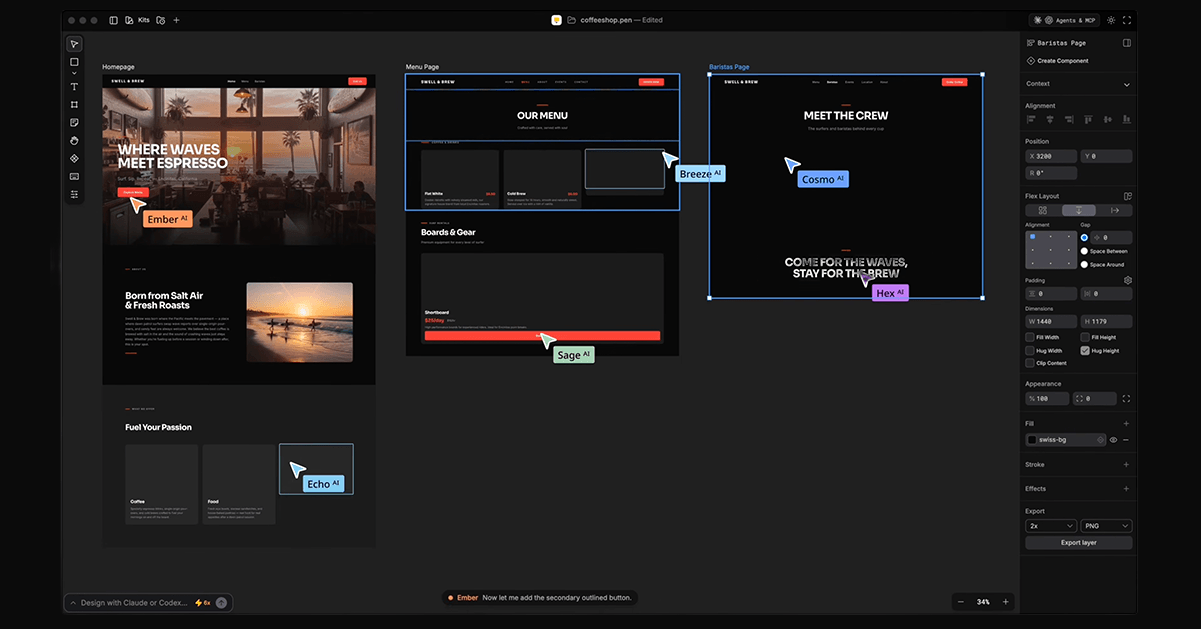Click the swiss-bg fill color swatch
Screen dimensions: 1201x629
(1032, 440)
